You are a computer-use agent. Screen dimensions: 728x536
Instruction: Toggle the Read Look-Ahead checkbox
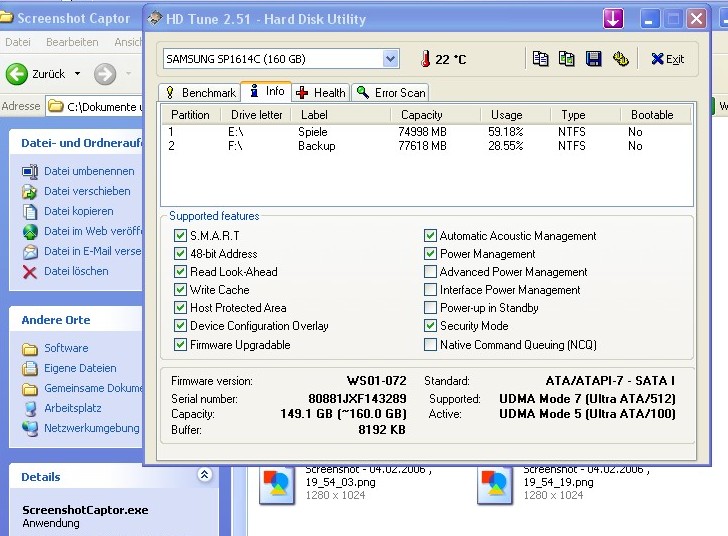tap(180, 272)
